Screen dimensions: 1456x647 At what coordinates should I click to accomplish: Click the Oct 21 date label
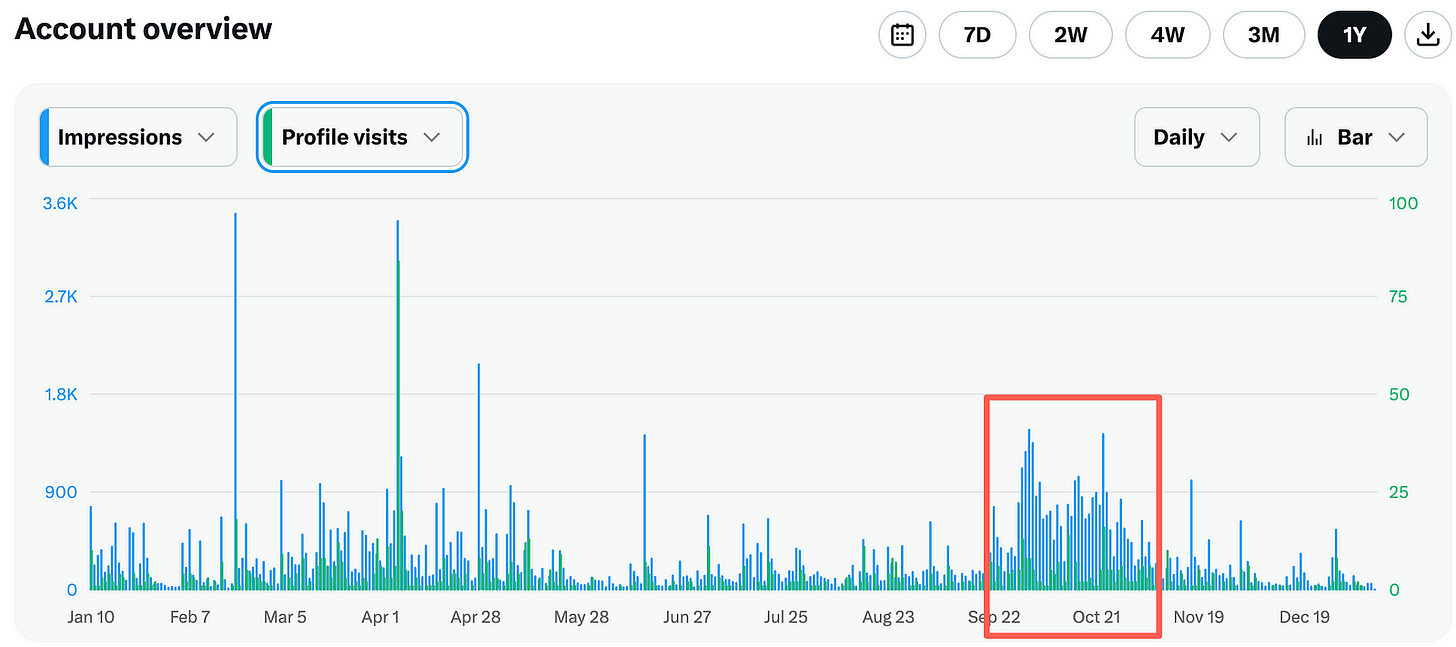1097,617
